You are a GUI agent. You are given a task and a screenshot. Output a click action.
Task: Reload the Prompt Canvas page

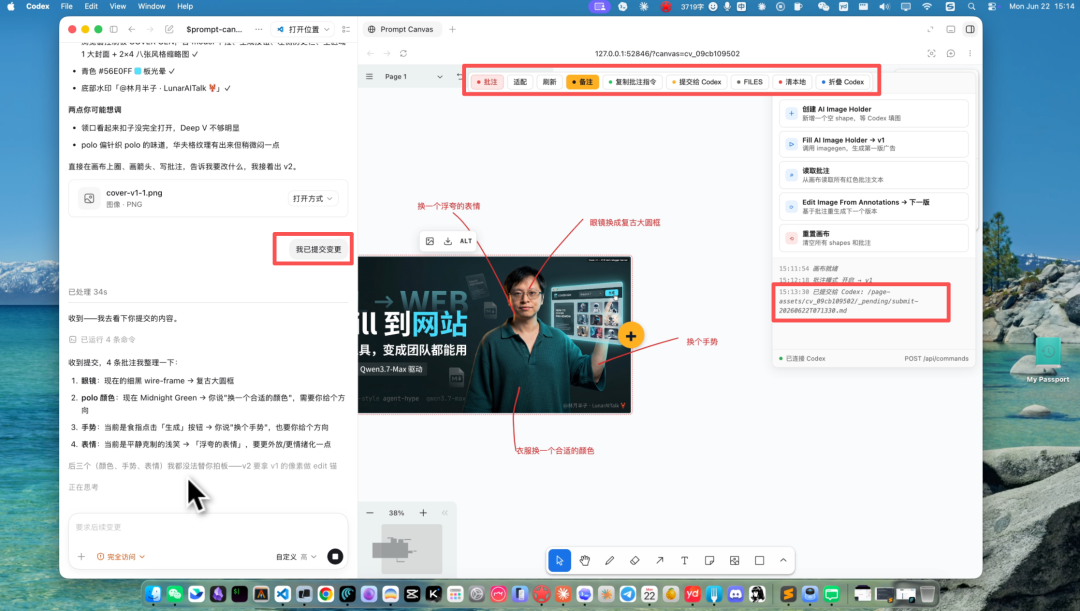point(404,53)
